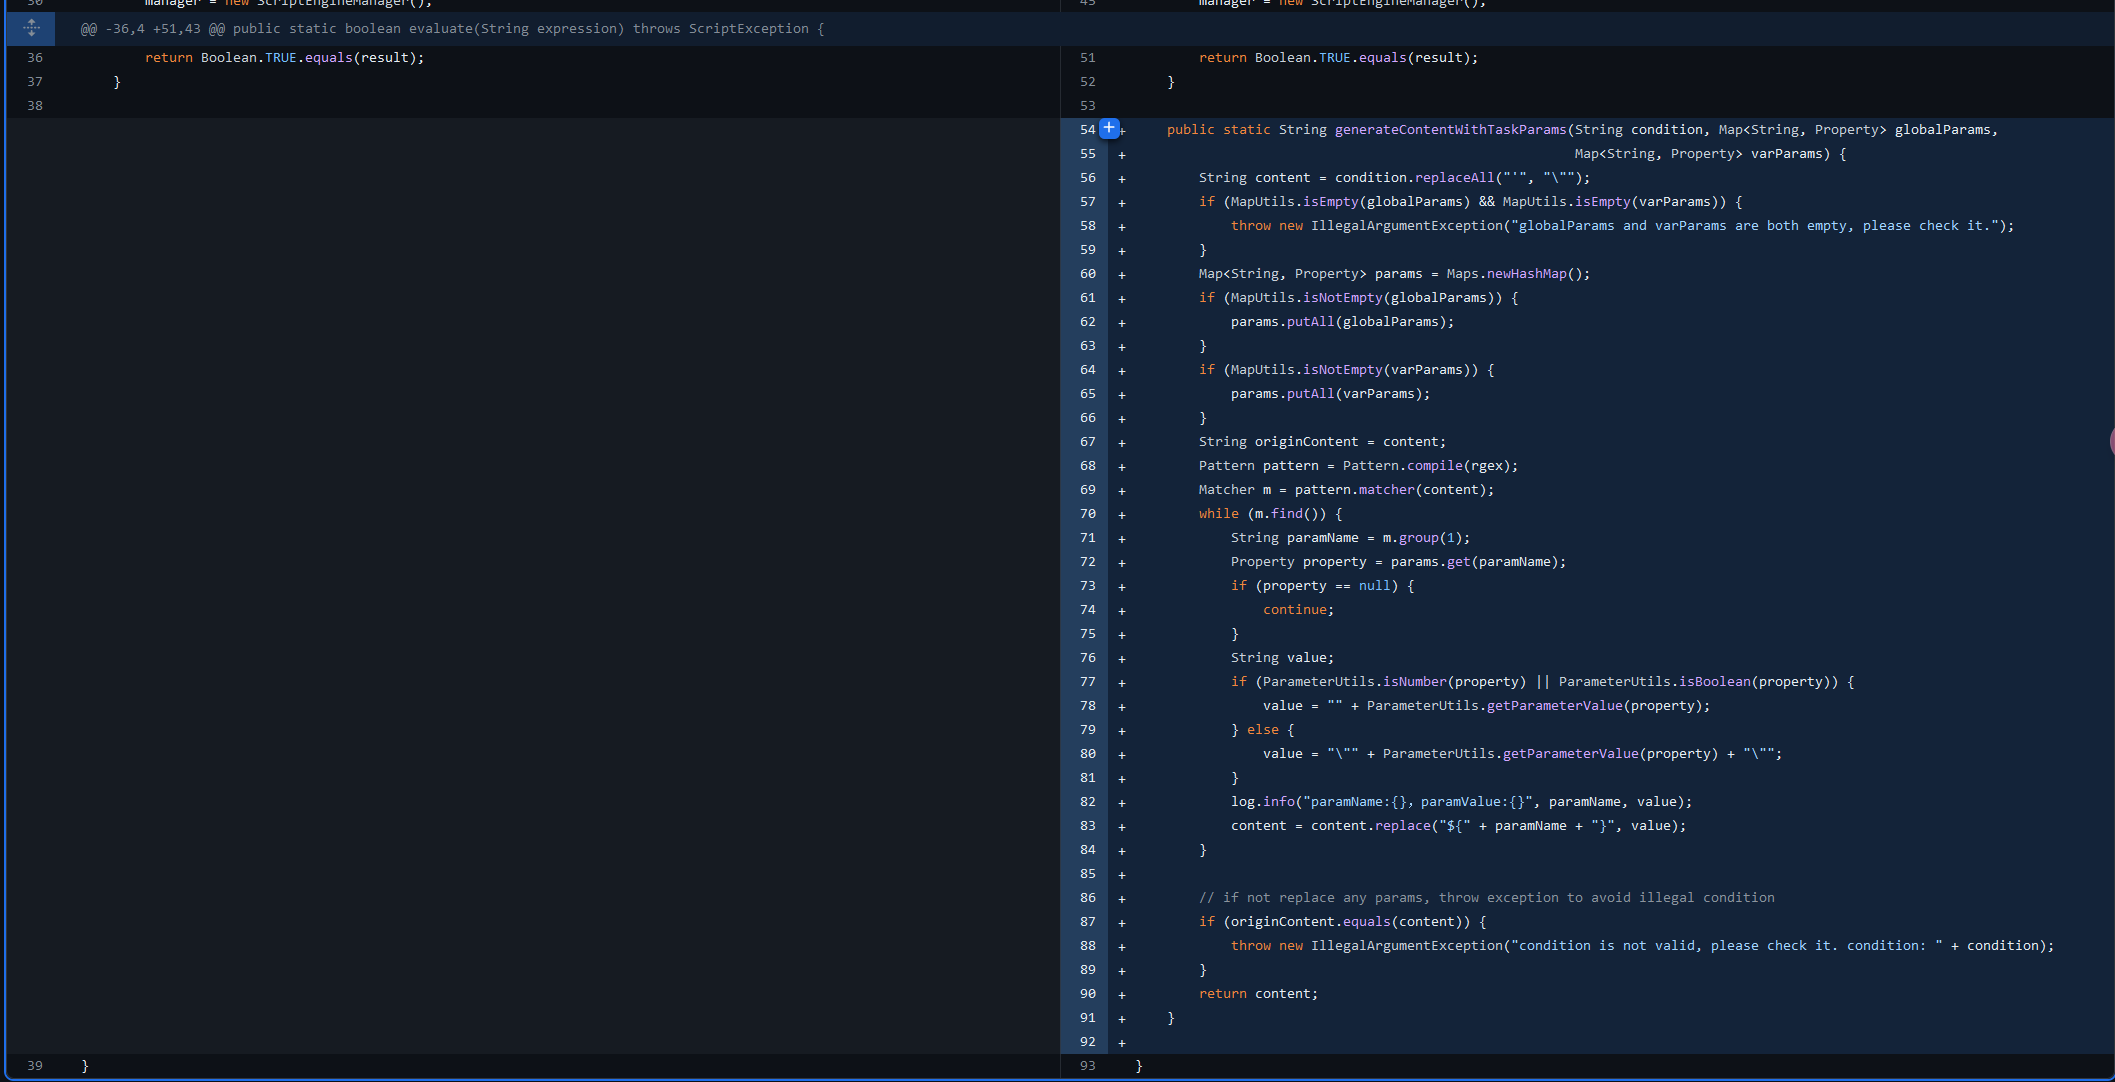Click 'if (property == null)' line

point(1322,586)
